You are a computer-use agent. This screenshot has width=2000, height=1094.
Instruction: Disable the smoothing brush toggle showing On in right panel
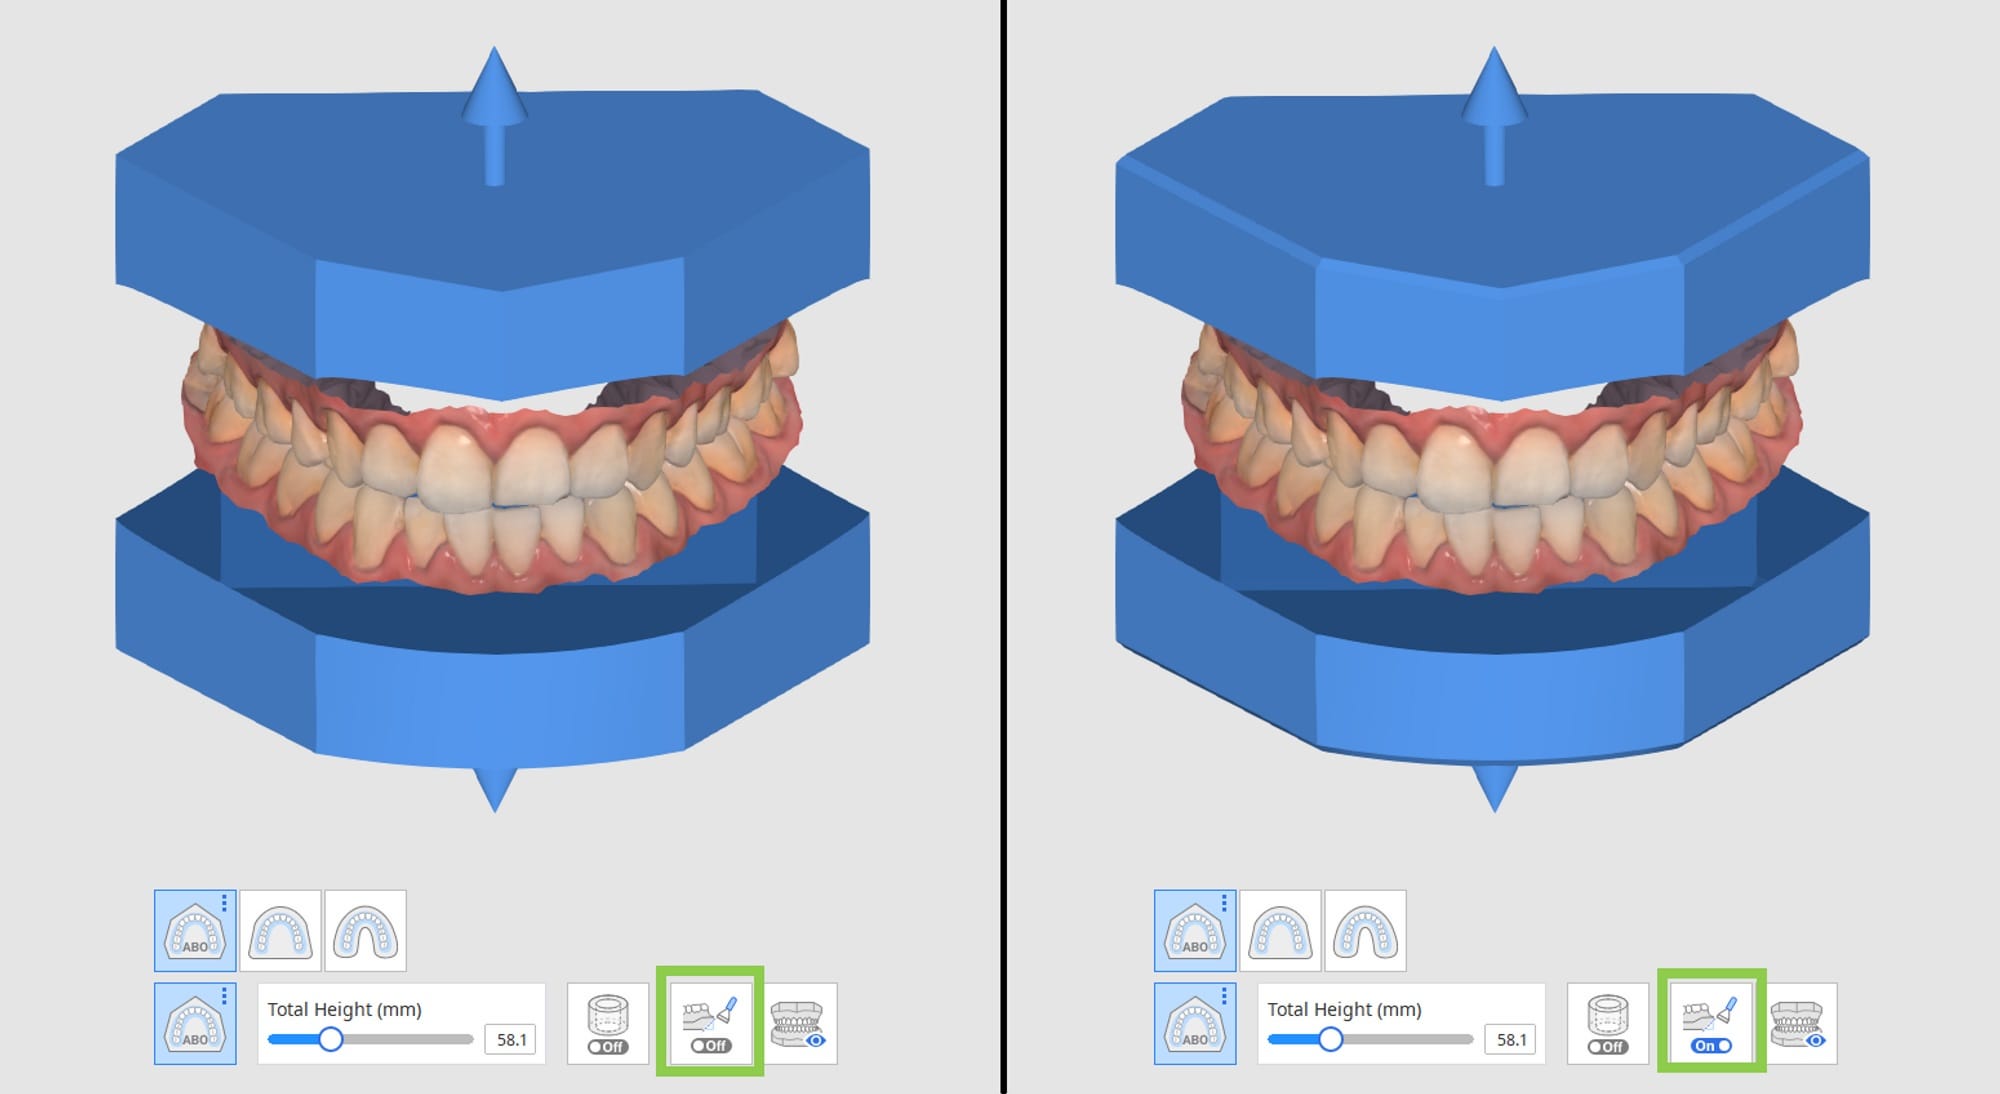click(1711, 1023)
